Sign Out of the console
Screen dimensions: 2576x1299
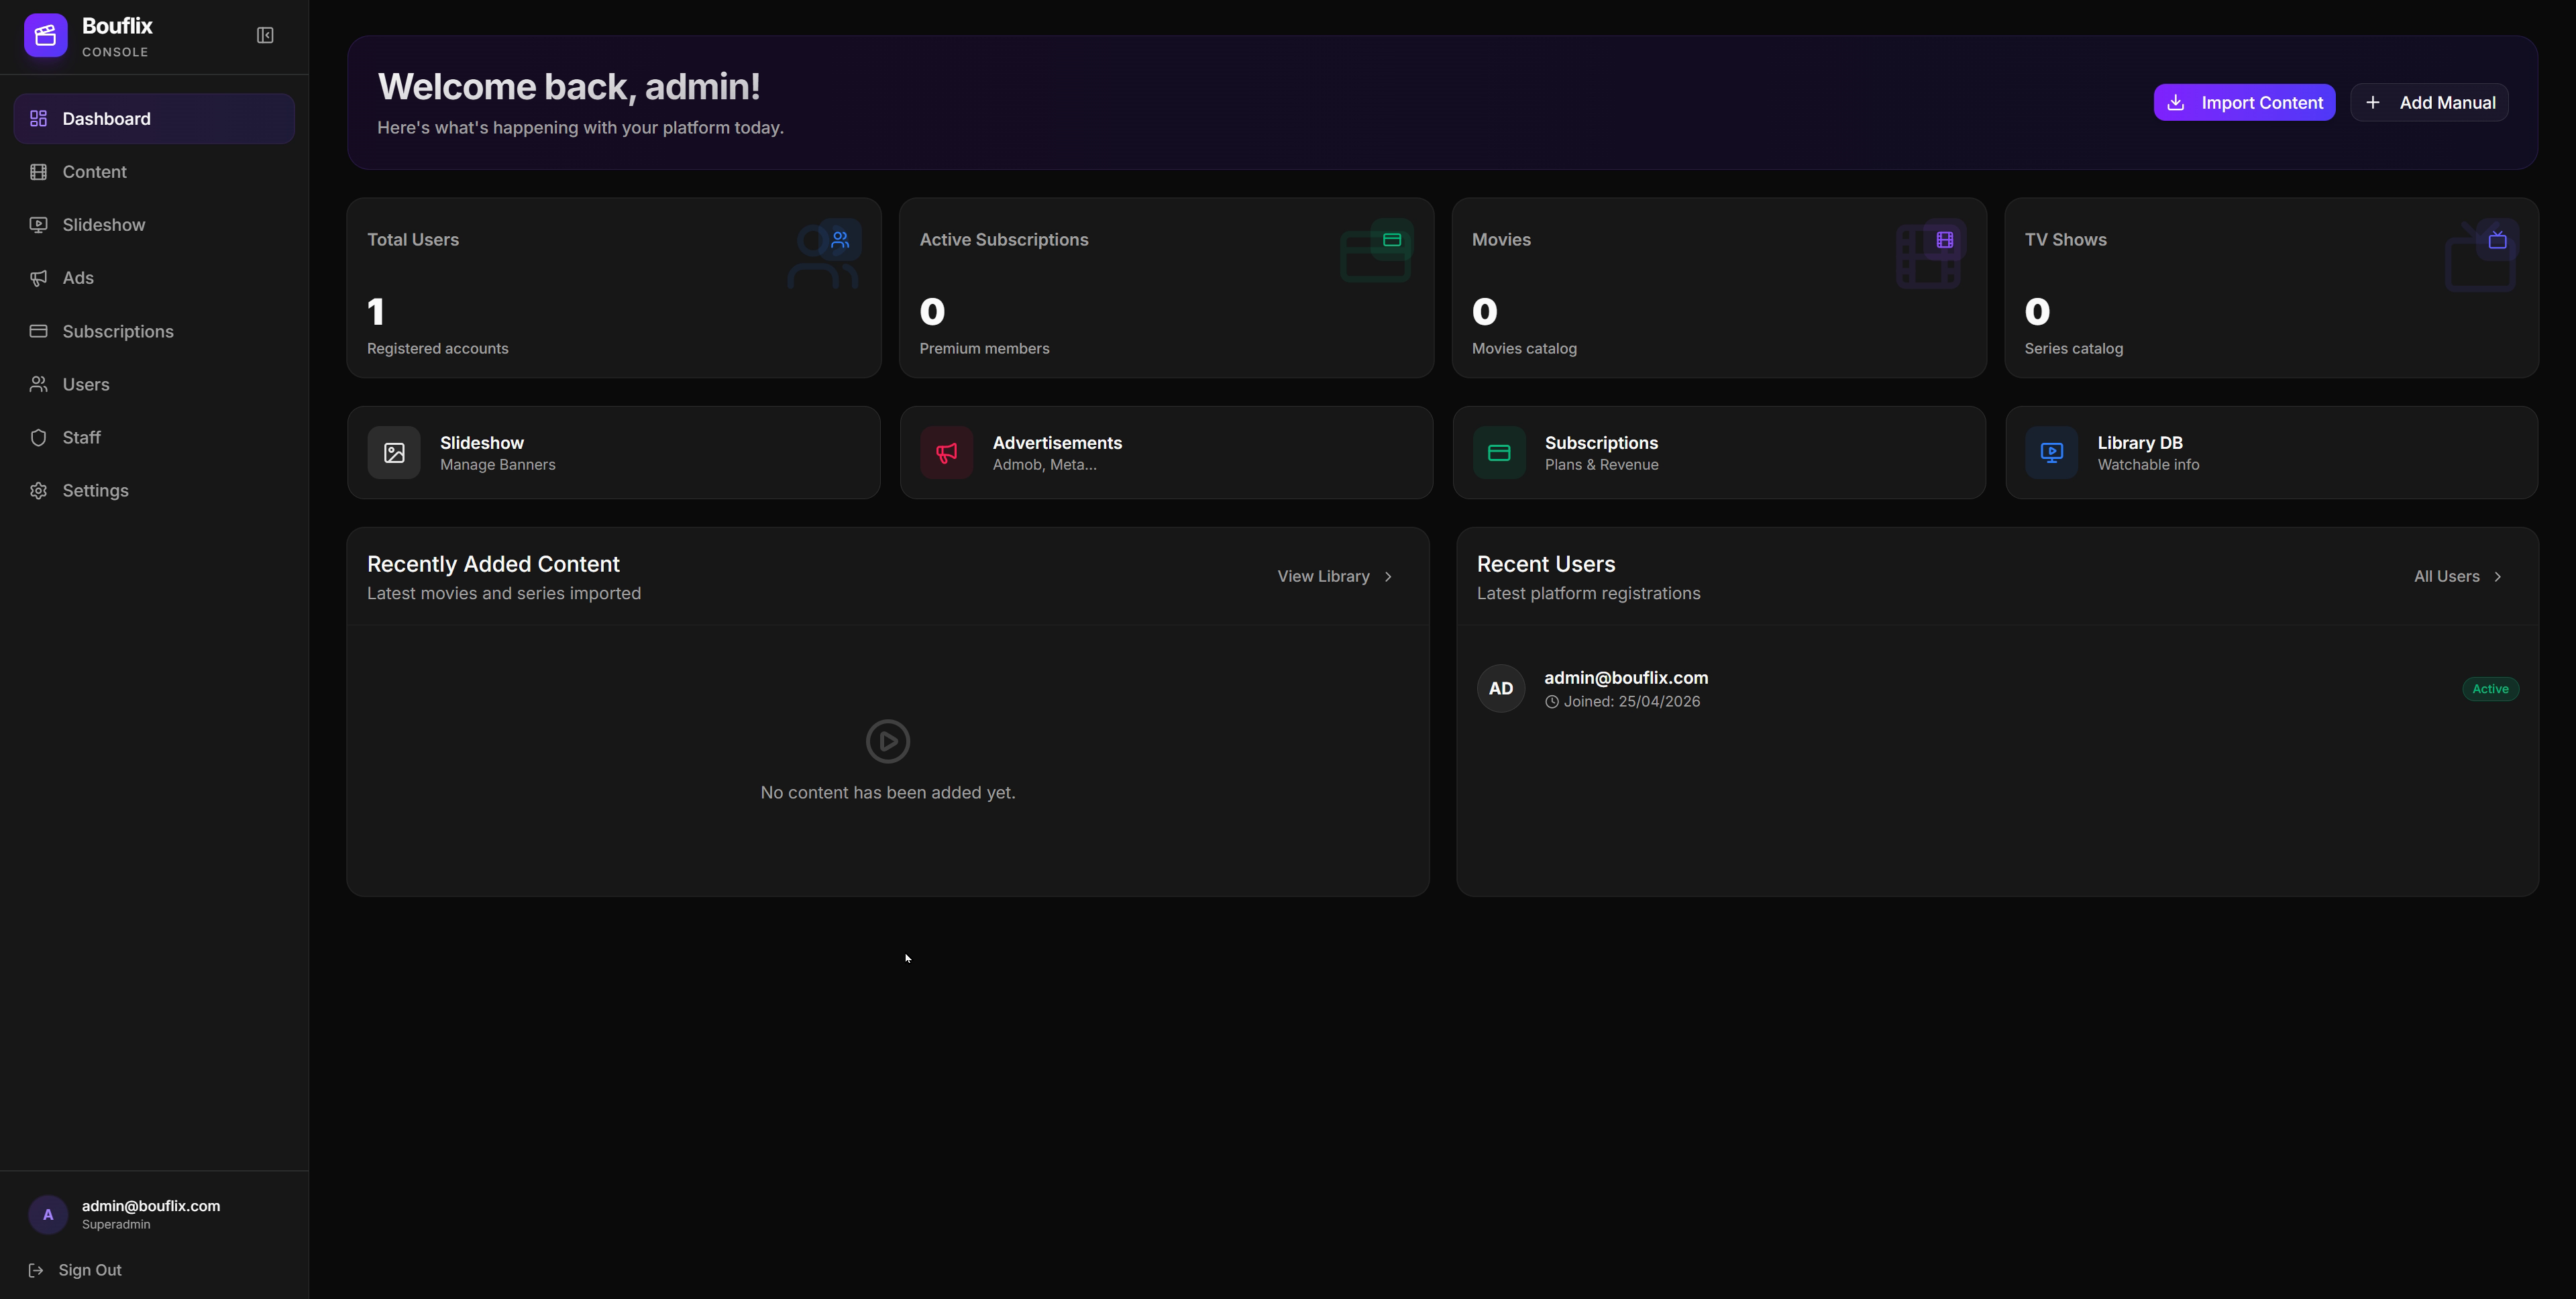tap(75, 1270)
